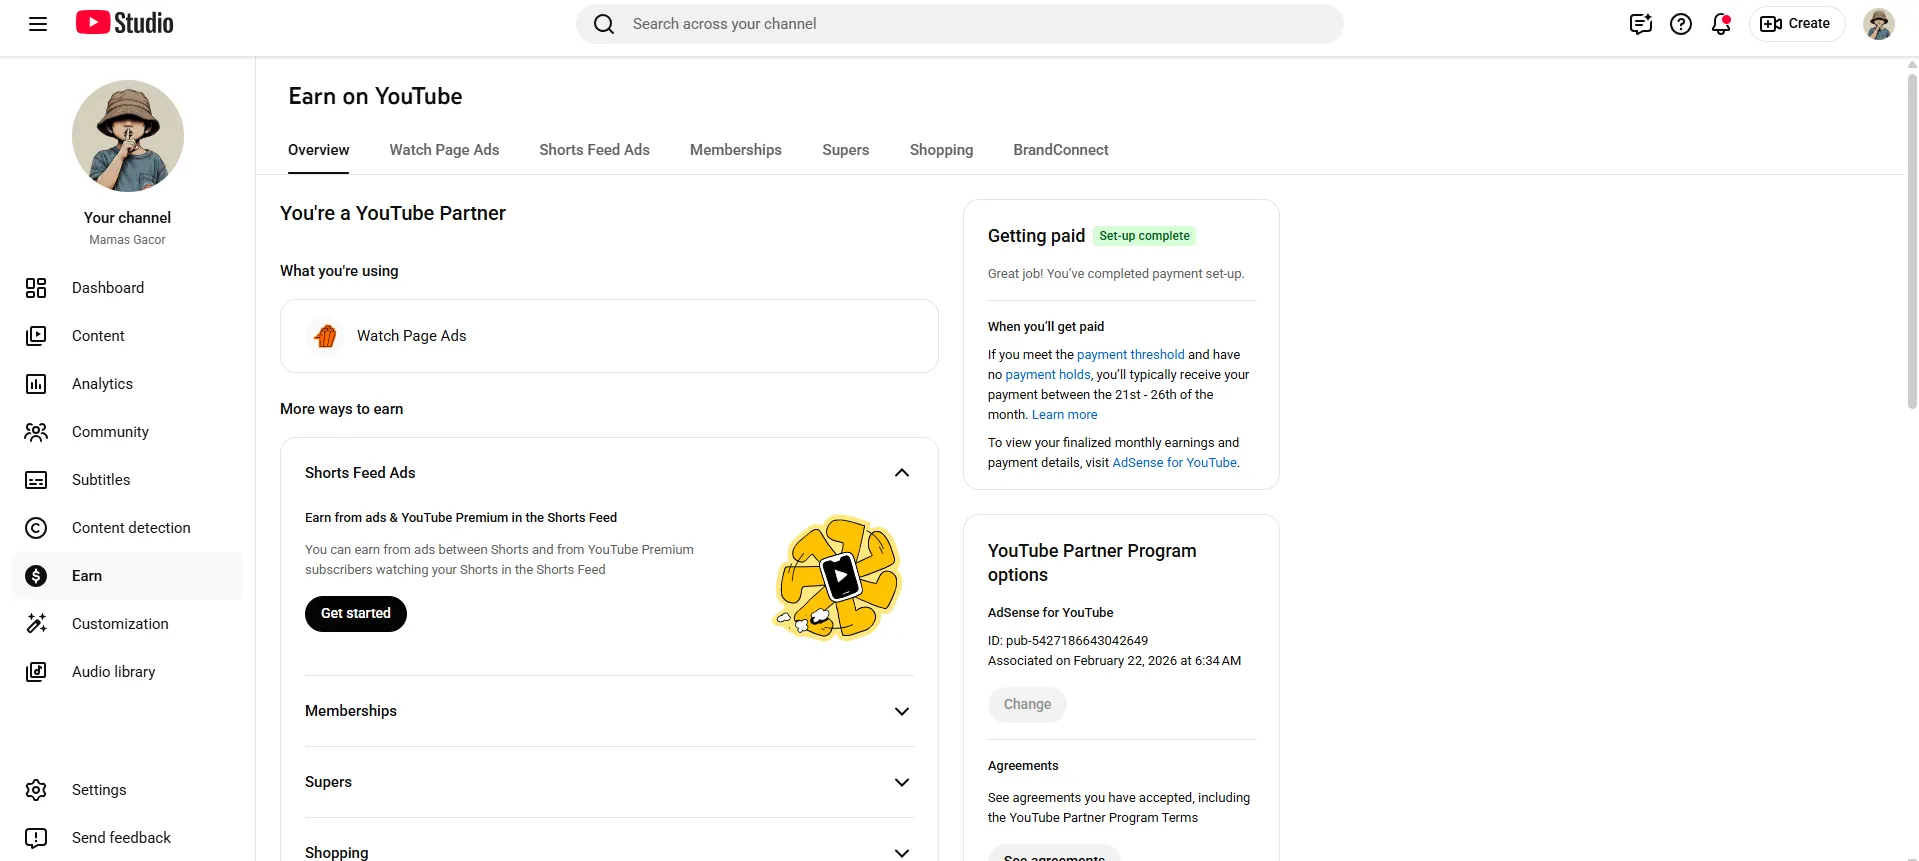Click the Audio library icon
This screenshot has width=1919, height=861.
click(36, 672)
